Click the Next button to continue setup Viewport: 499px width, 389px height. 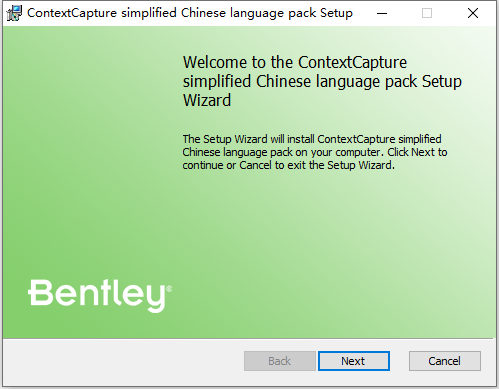pos(354,361)
